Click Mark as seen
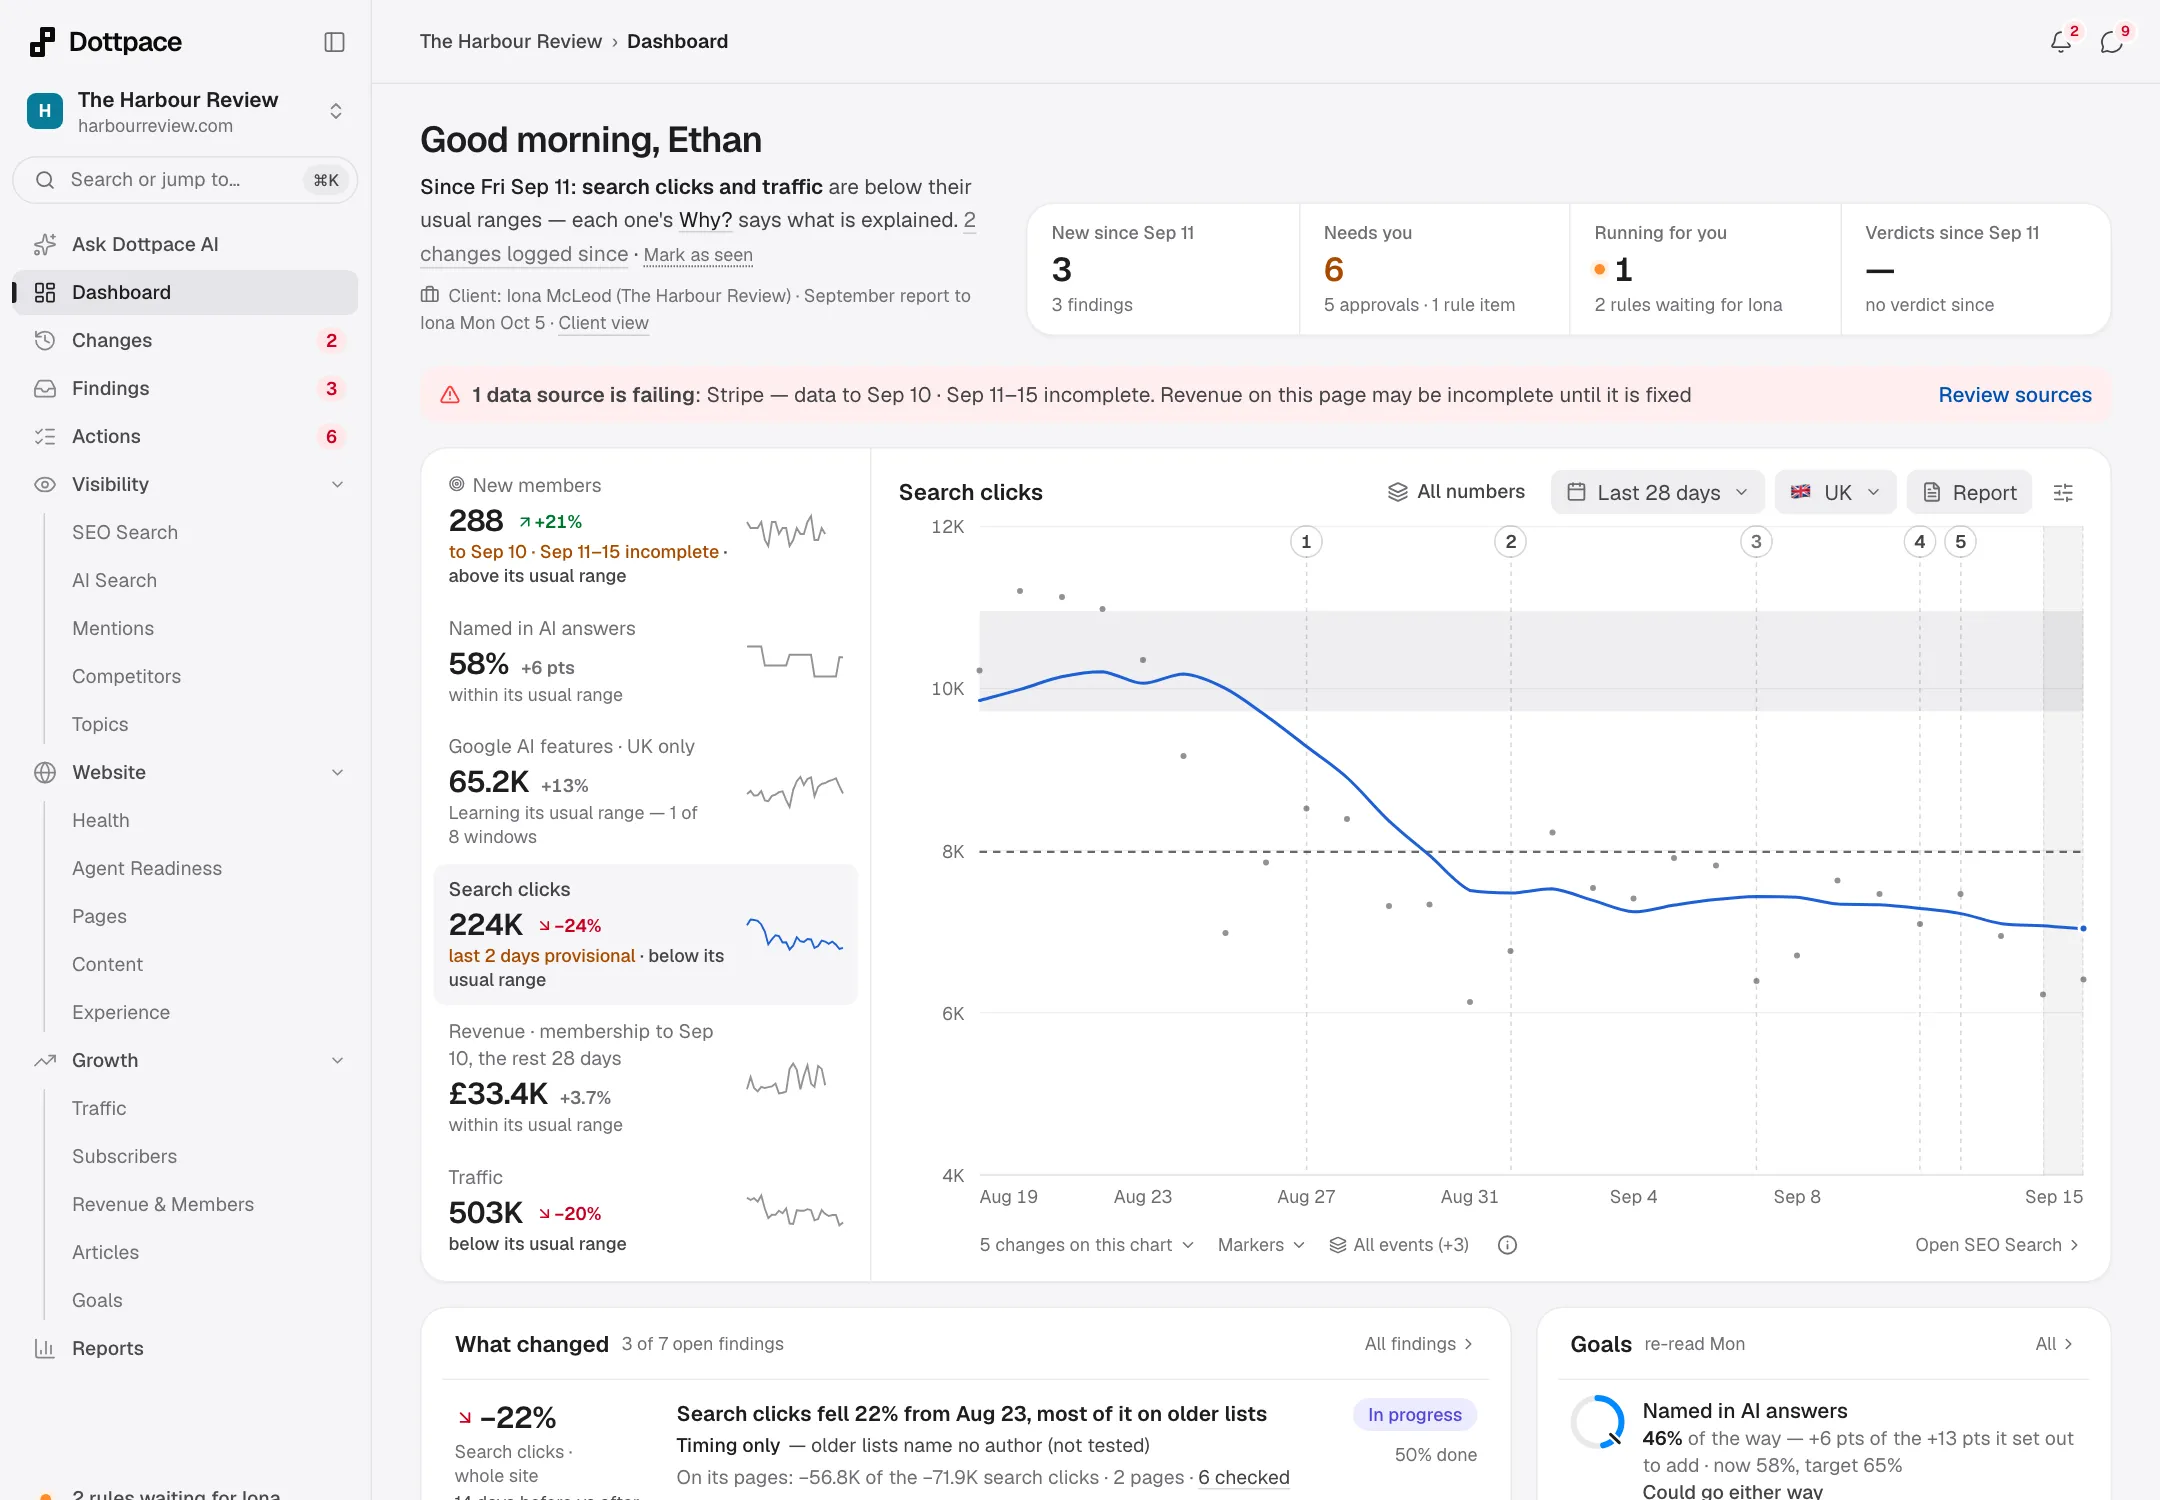 [x=698, y=255]
